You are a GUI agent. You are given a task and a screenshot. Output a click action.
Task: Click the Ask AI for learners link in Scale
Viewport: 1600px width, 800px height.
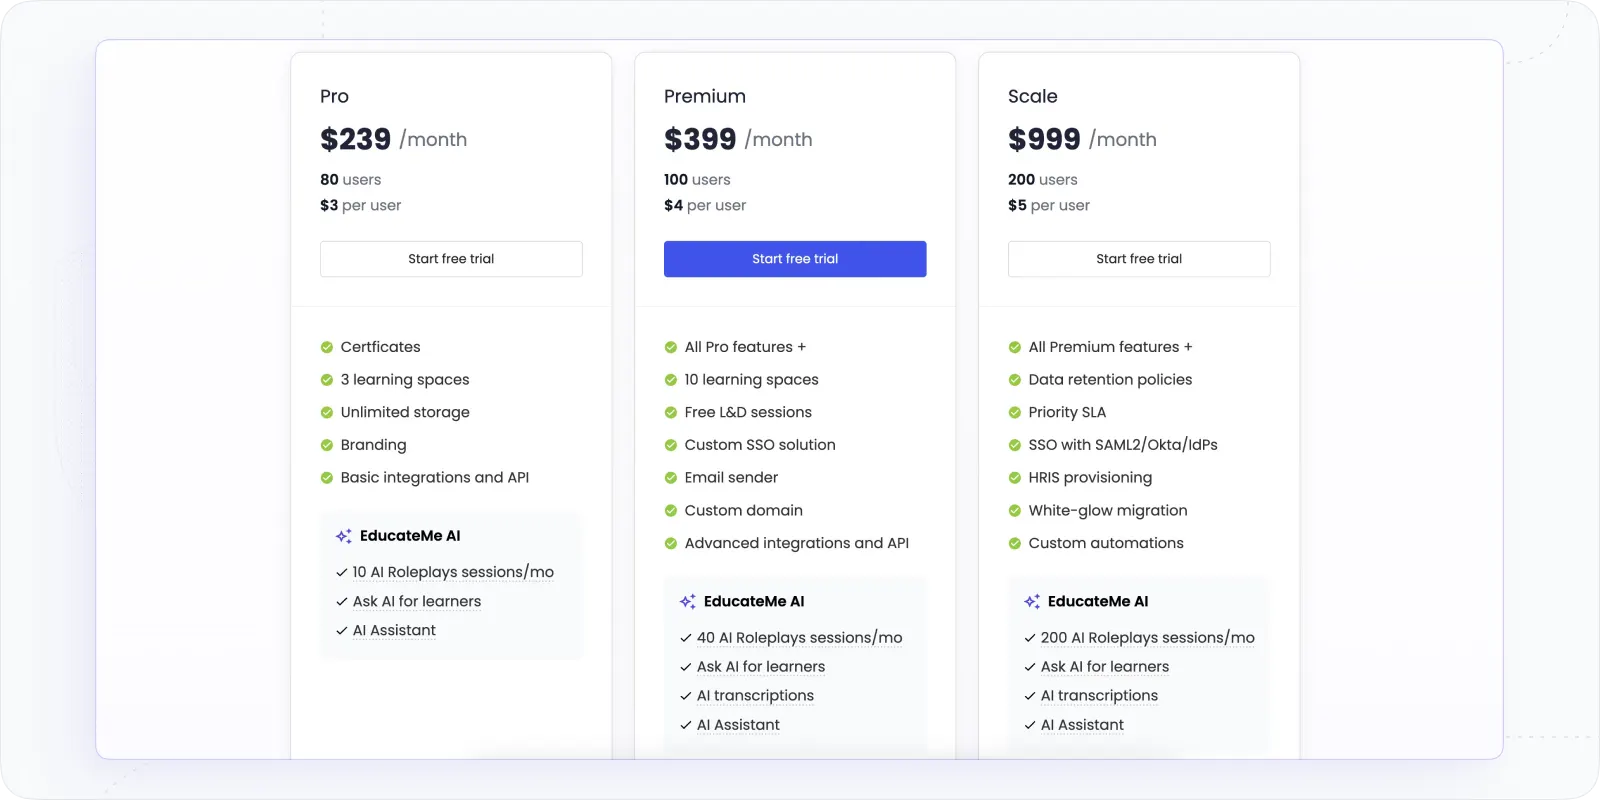(x=1104, y=666)
